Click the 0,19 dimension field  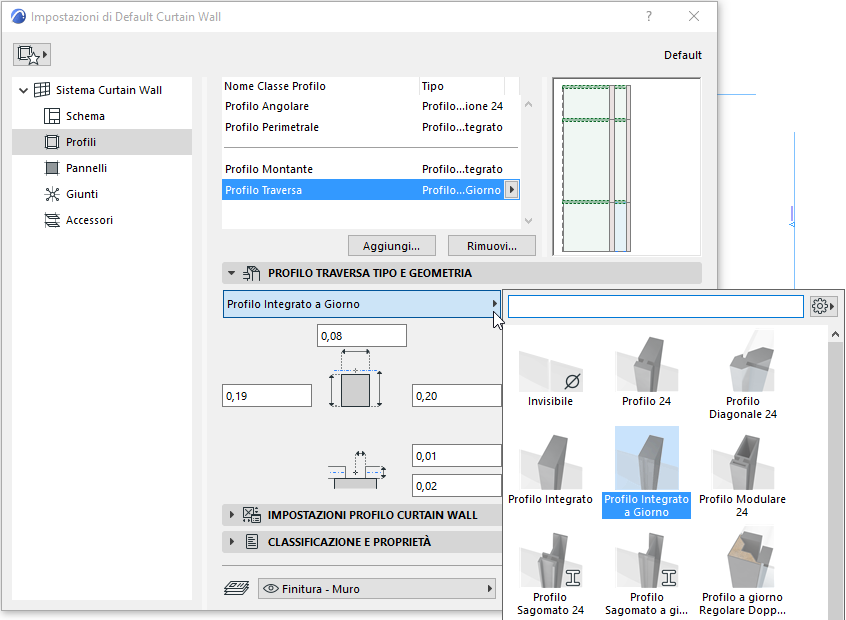pyautogui.click(x=267, y=396)
